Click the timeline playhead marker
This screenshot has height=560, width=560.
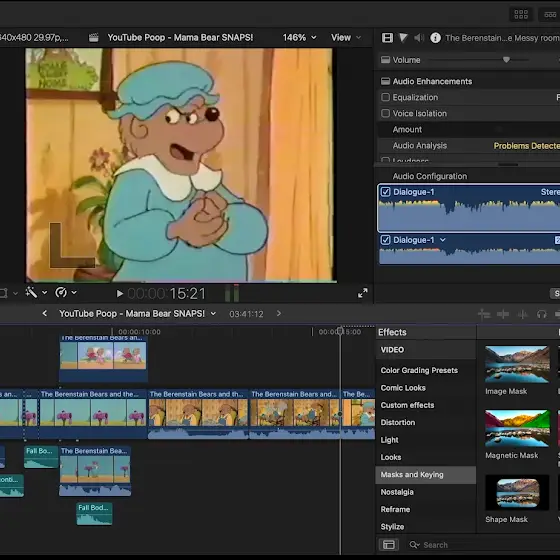click(x=340, y=331)
